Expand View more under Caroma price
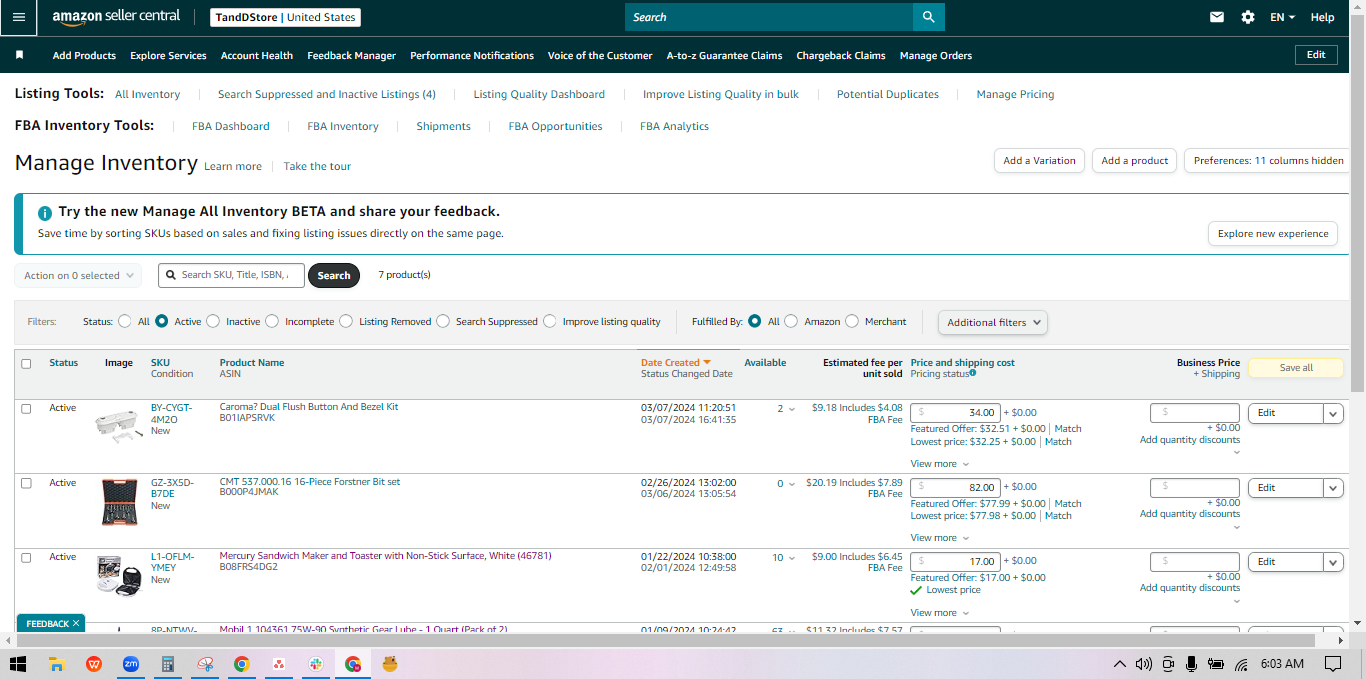Image resolution: width=1366 pixels, height=679 pixels. [940, 463]
